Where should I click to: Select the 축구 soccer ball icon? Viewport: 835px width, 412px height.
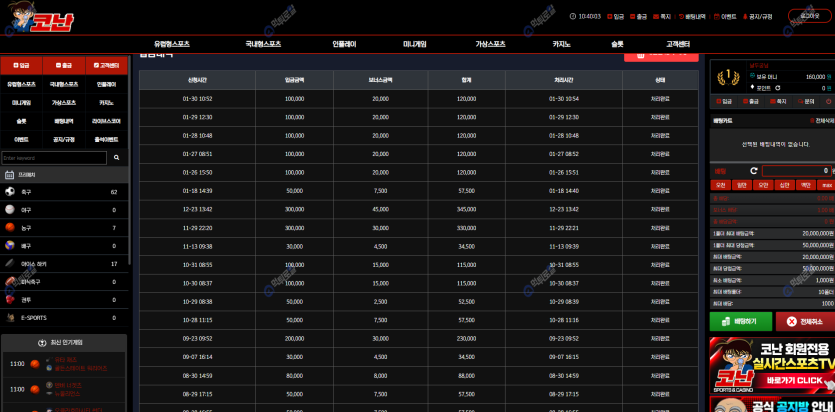(x=10, y=192)
